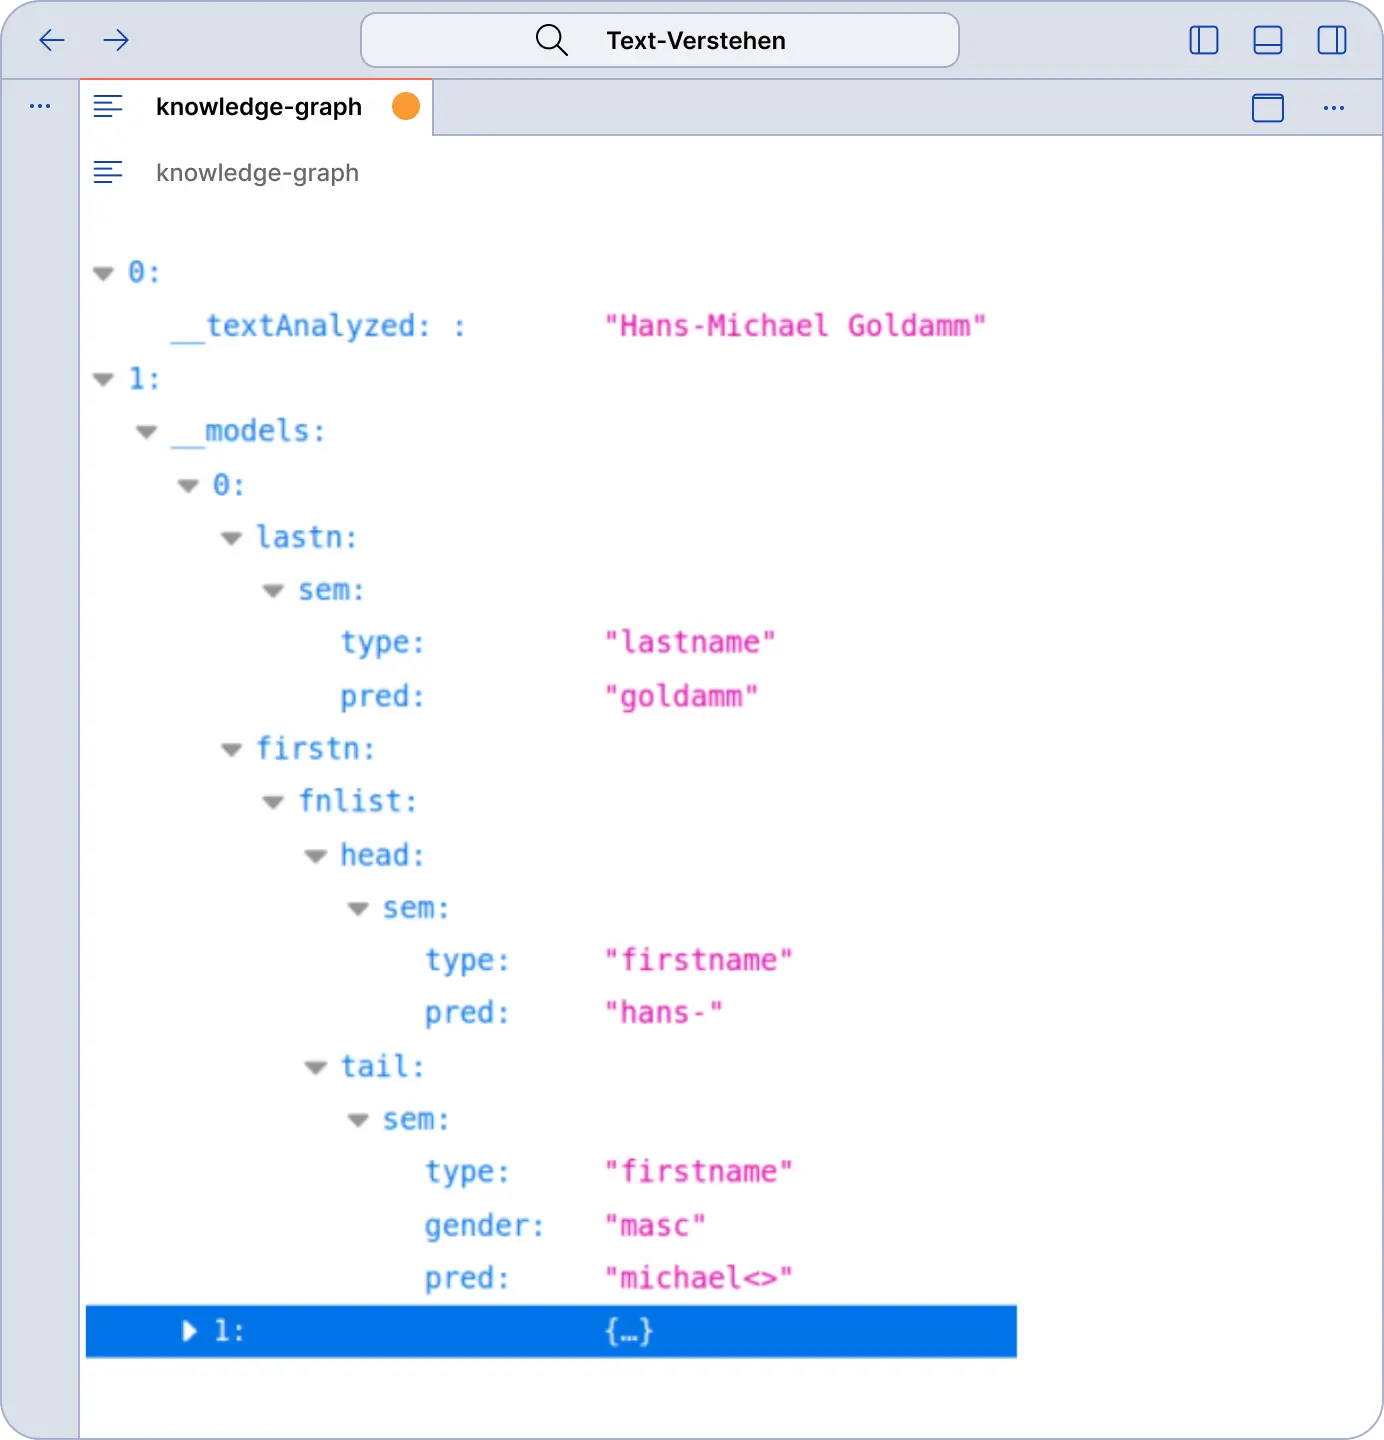Click the unsaved orange dot on tab
The height and width of the screenshot is (1440, 1384).
click(406, 106)
